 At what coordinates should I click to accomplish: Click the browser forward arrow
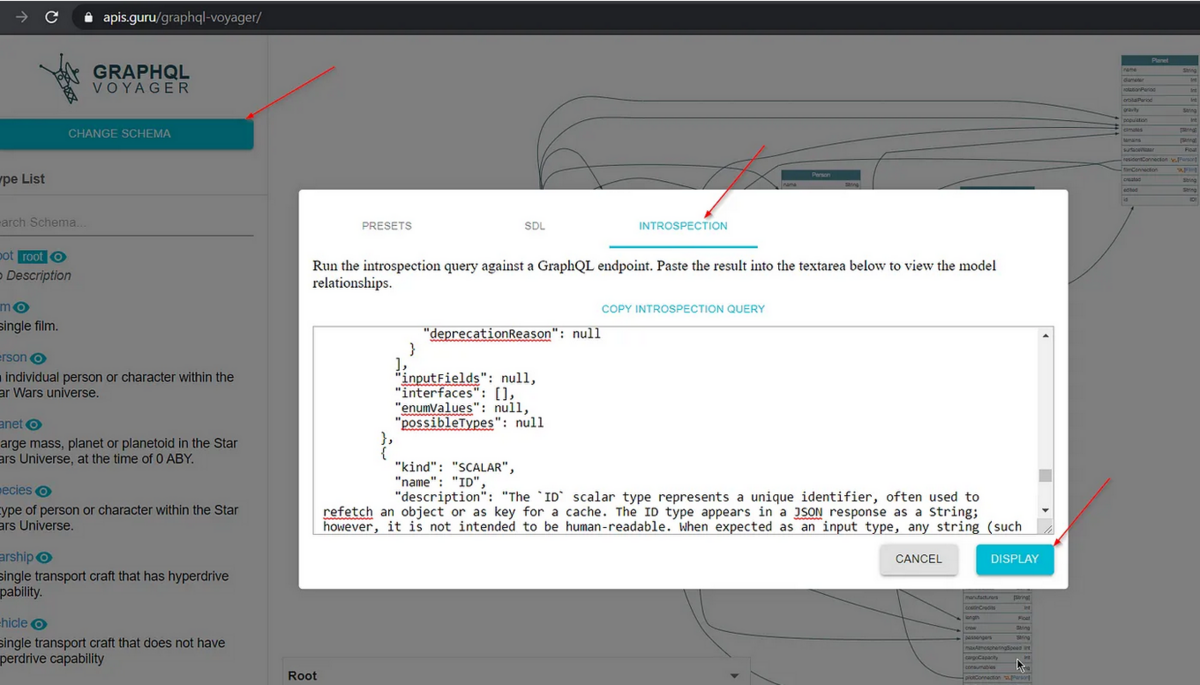tap(21, 17)
